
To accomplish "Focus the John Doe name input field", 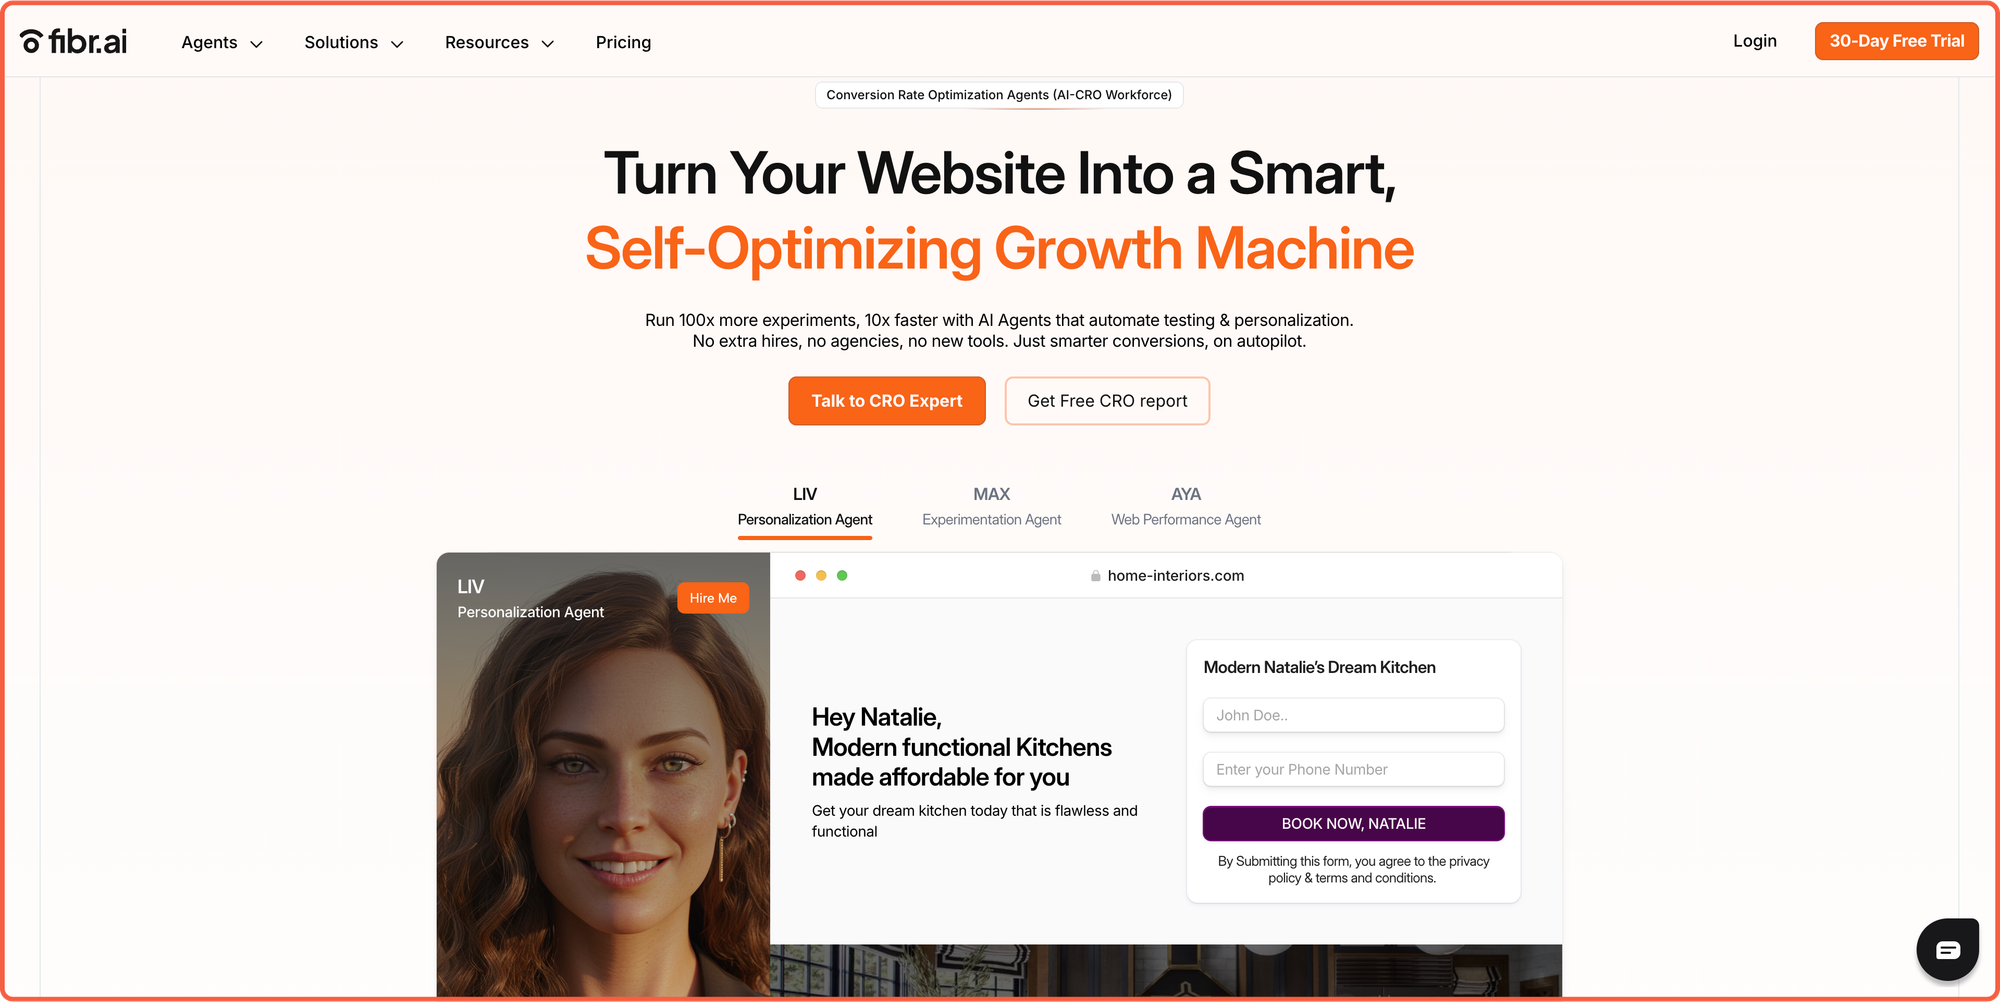I will [x=1353, y=715].
